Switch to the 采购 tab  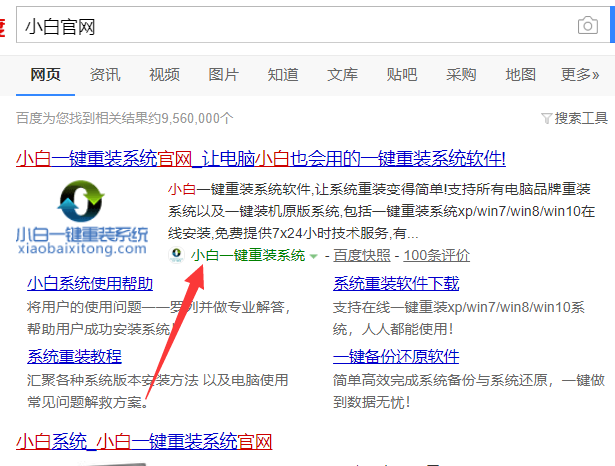(461, 74)
